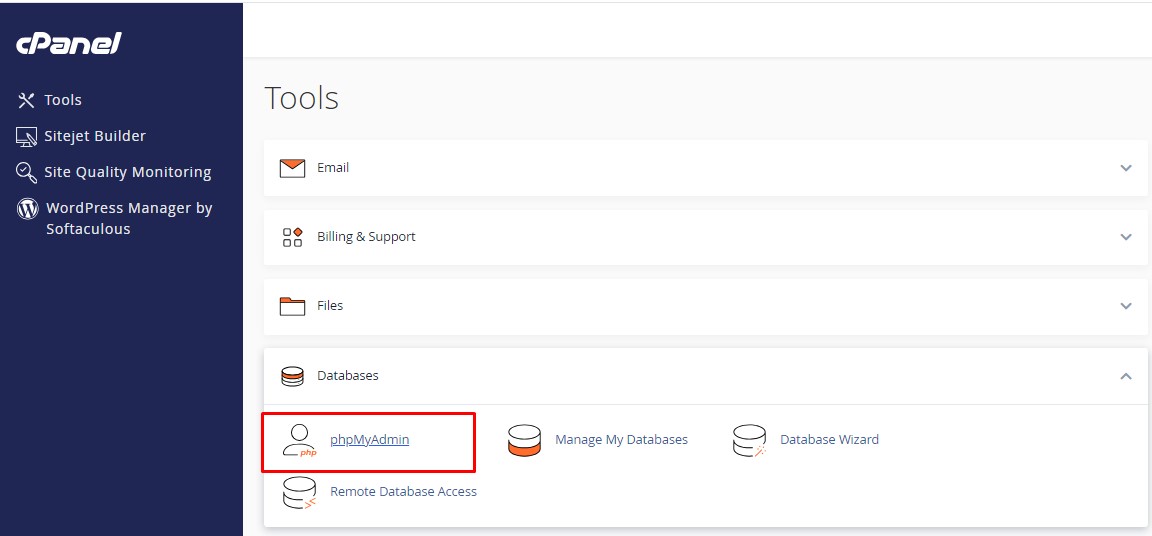Click the Tools wrench icon in sidebar
1152x536 pixels.
coord(26,100)
